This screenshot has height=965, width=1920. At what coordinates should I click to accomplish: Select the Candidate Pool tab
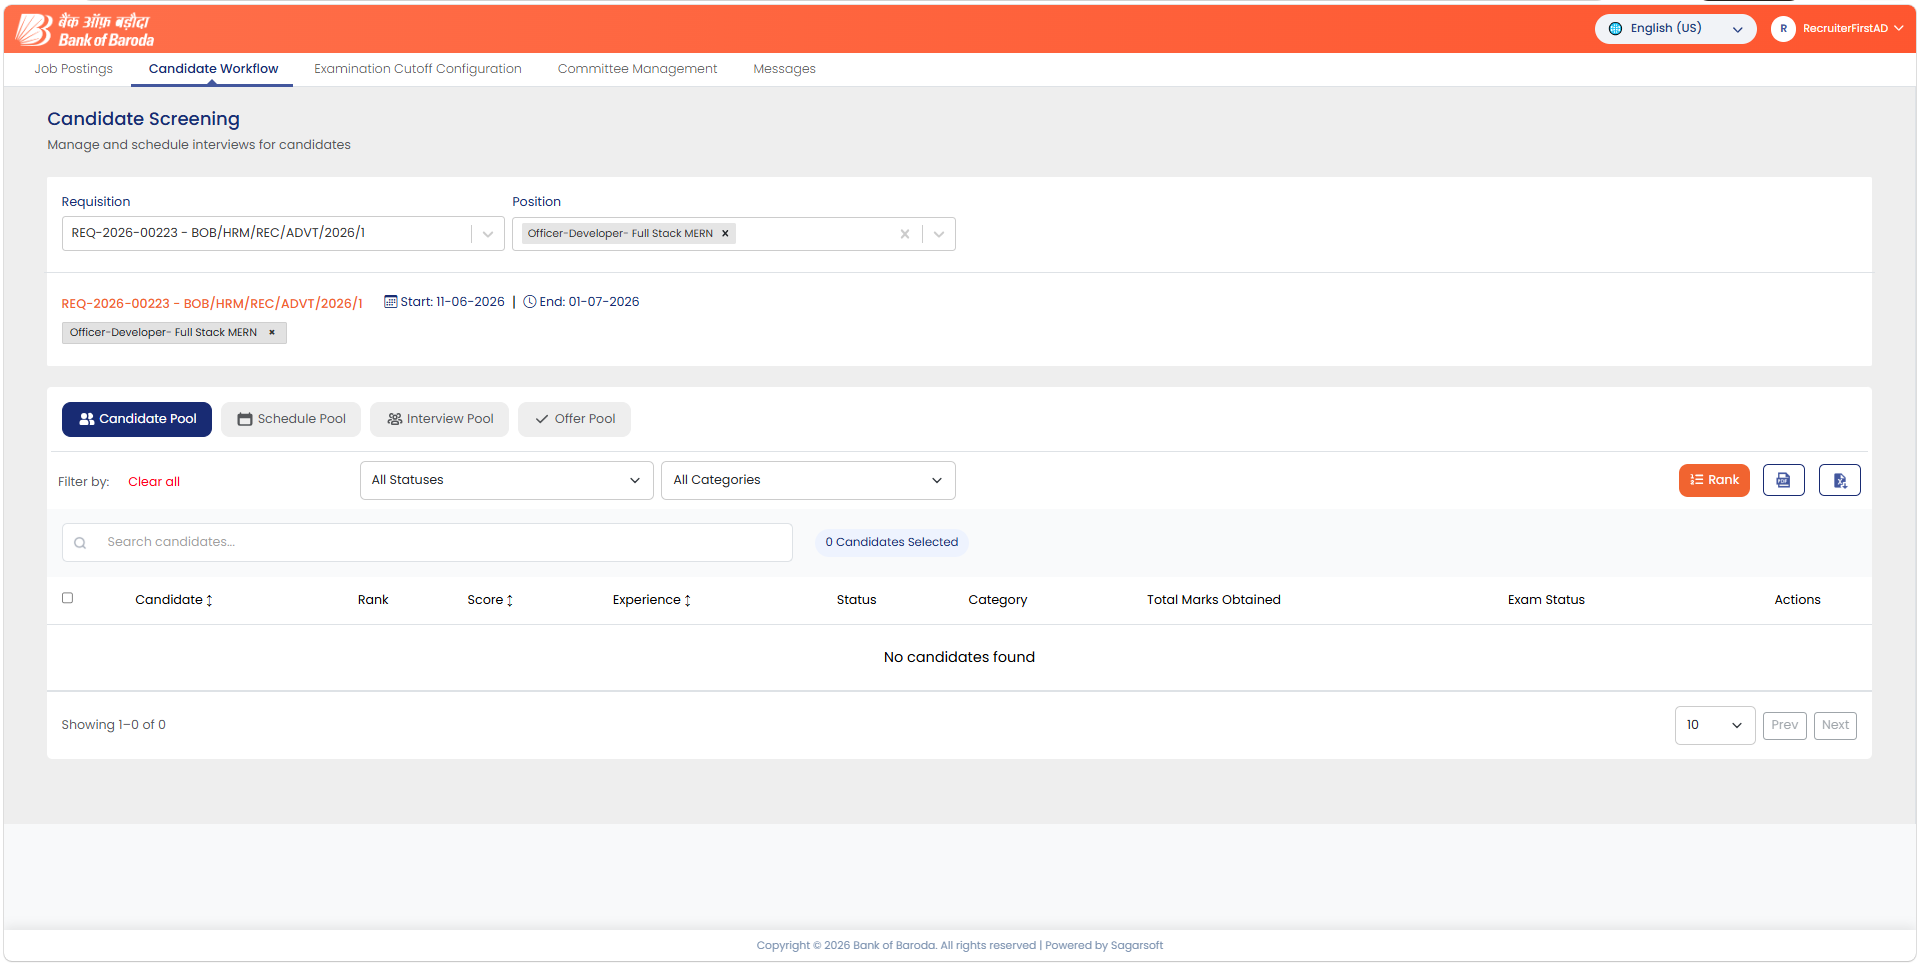137,419
